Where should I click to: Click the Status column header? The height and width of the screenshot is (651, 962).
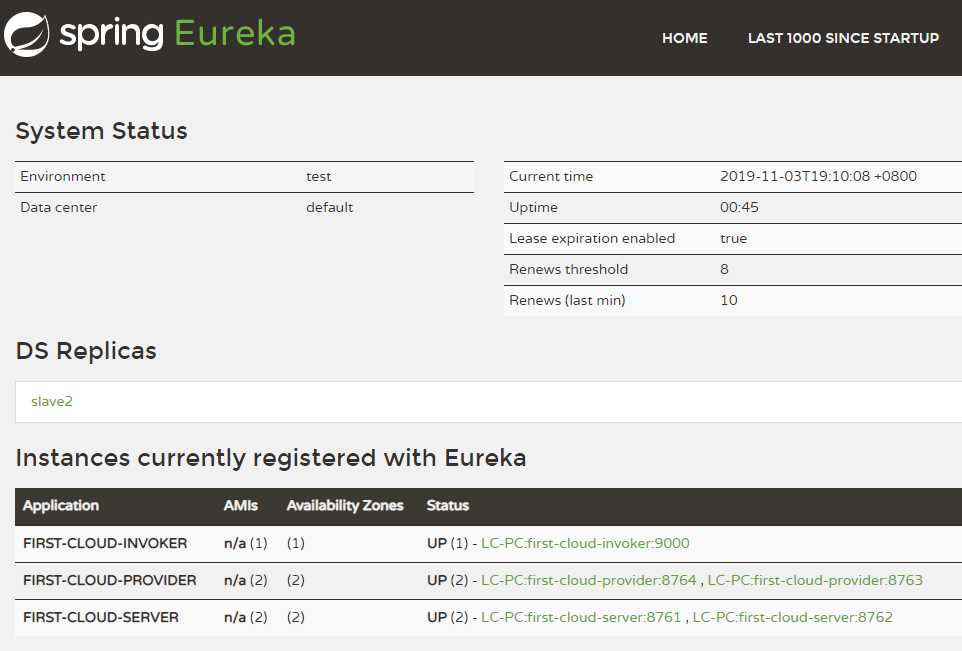[448, 506]
